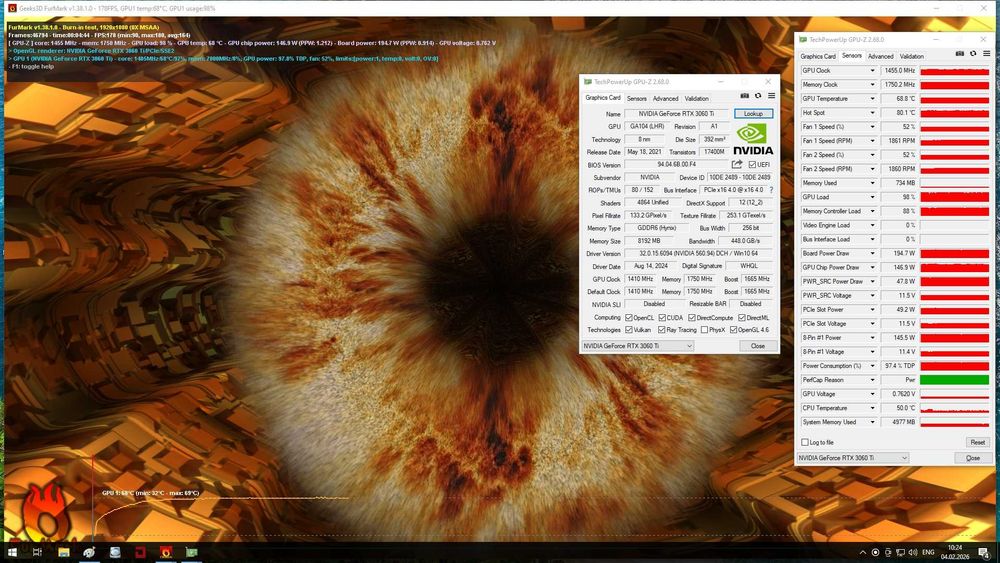Open Advanced tab in Sensors window
1000x563 pixels.
tap(881, 56)
